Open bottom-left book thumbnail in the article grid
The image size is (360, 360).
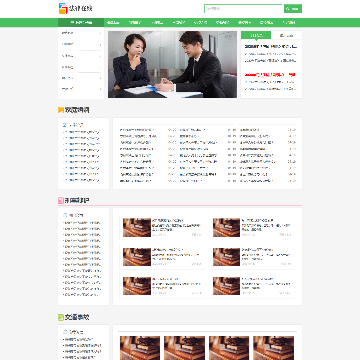(137, 286)
